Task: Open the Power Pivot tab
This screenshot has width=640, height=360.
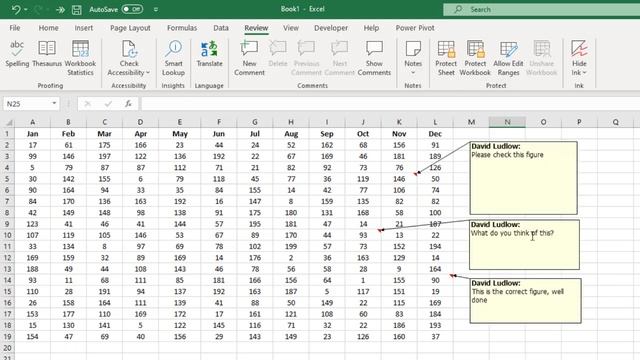Action: pyautogui.click(x=415, y=28)
